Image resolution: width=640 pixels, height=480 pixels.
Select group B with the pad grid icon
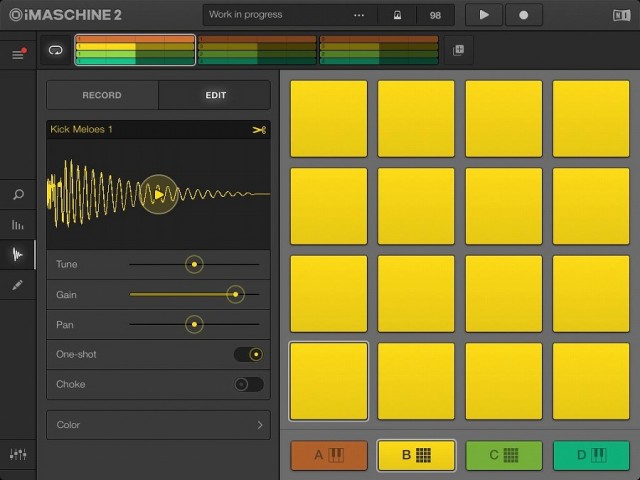[x=416, y=455]
